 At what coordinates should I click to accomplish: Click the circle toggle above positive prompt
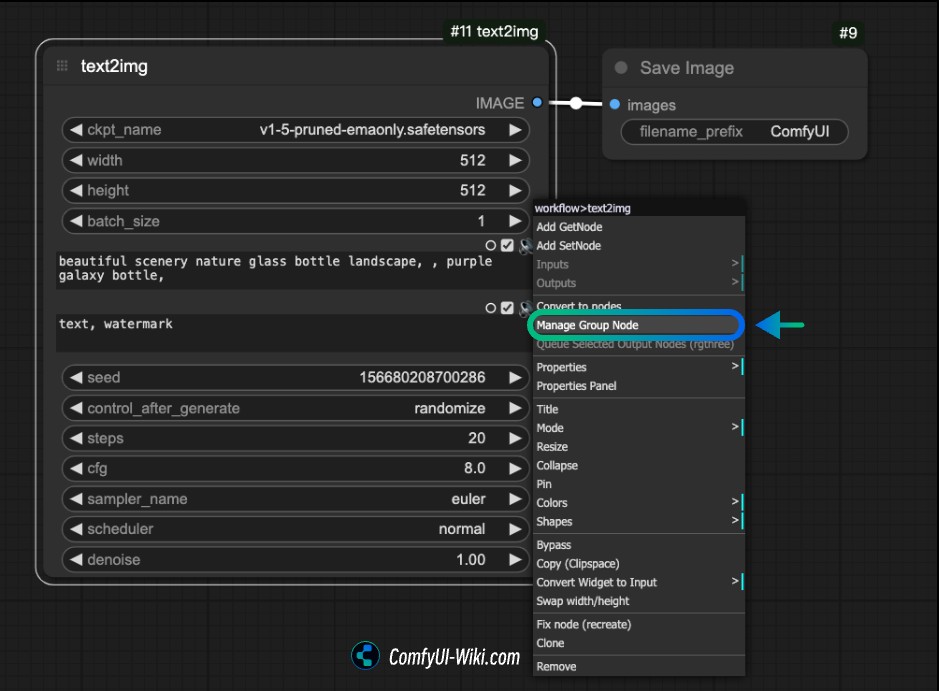click(490, 246)
